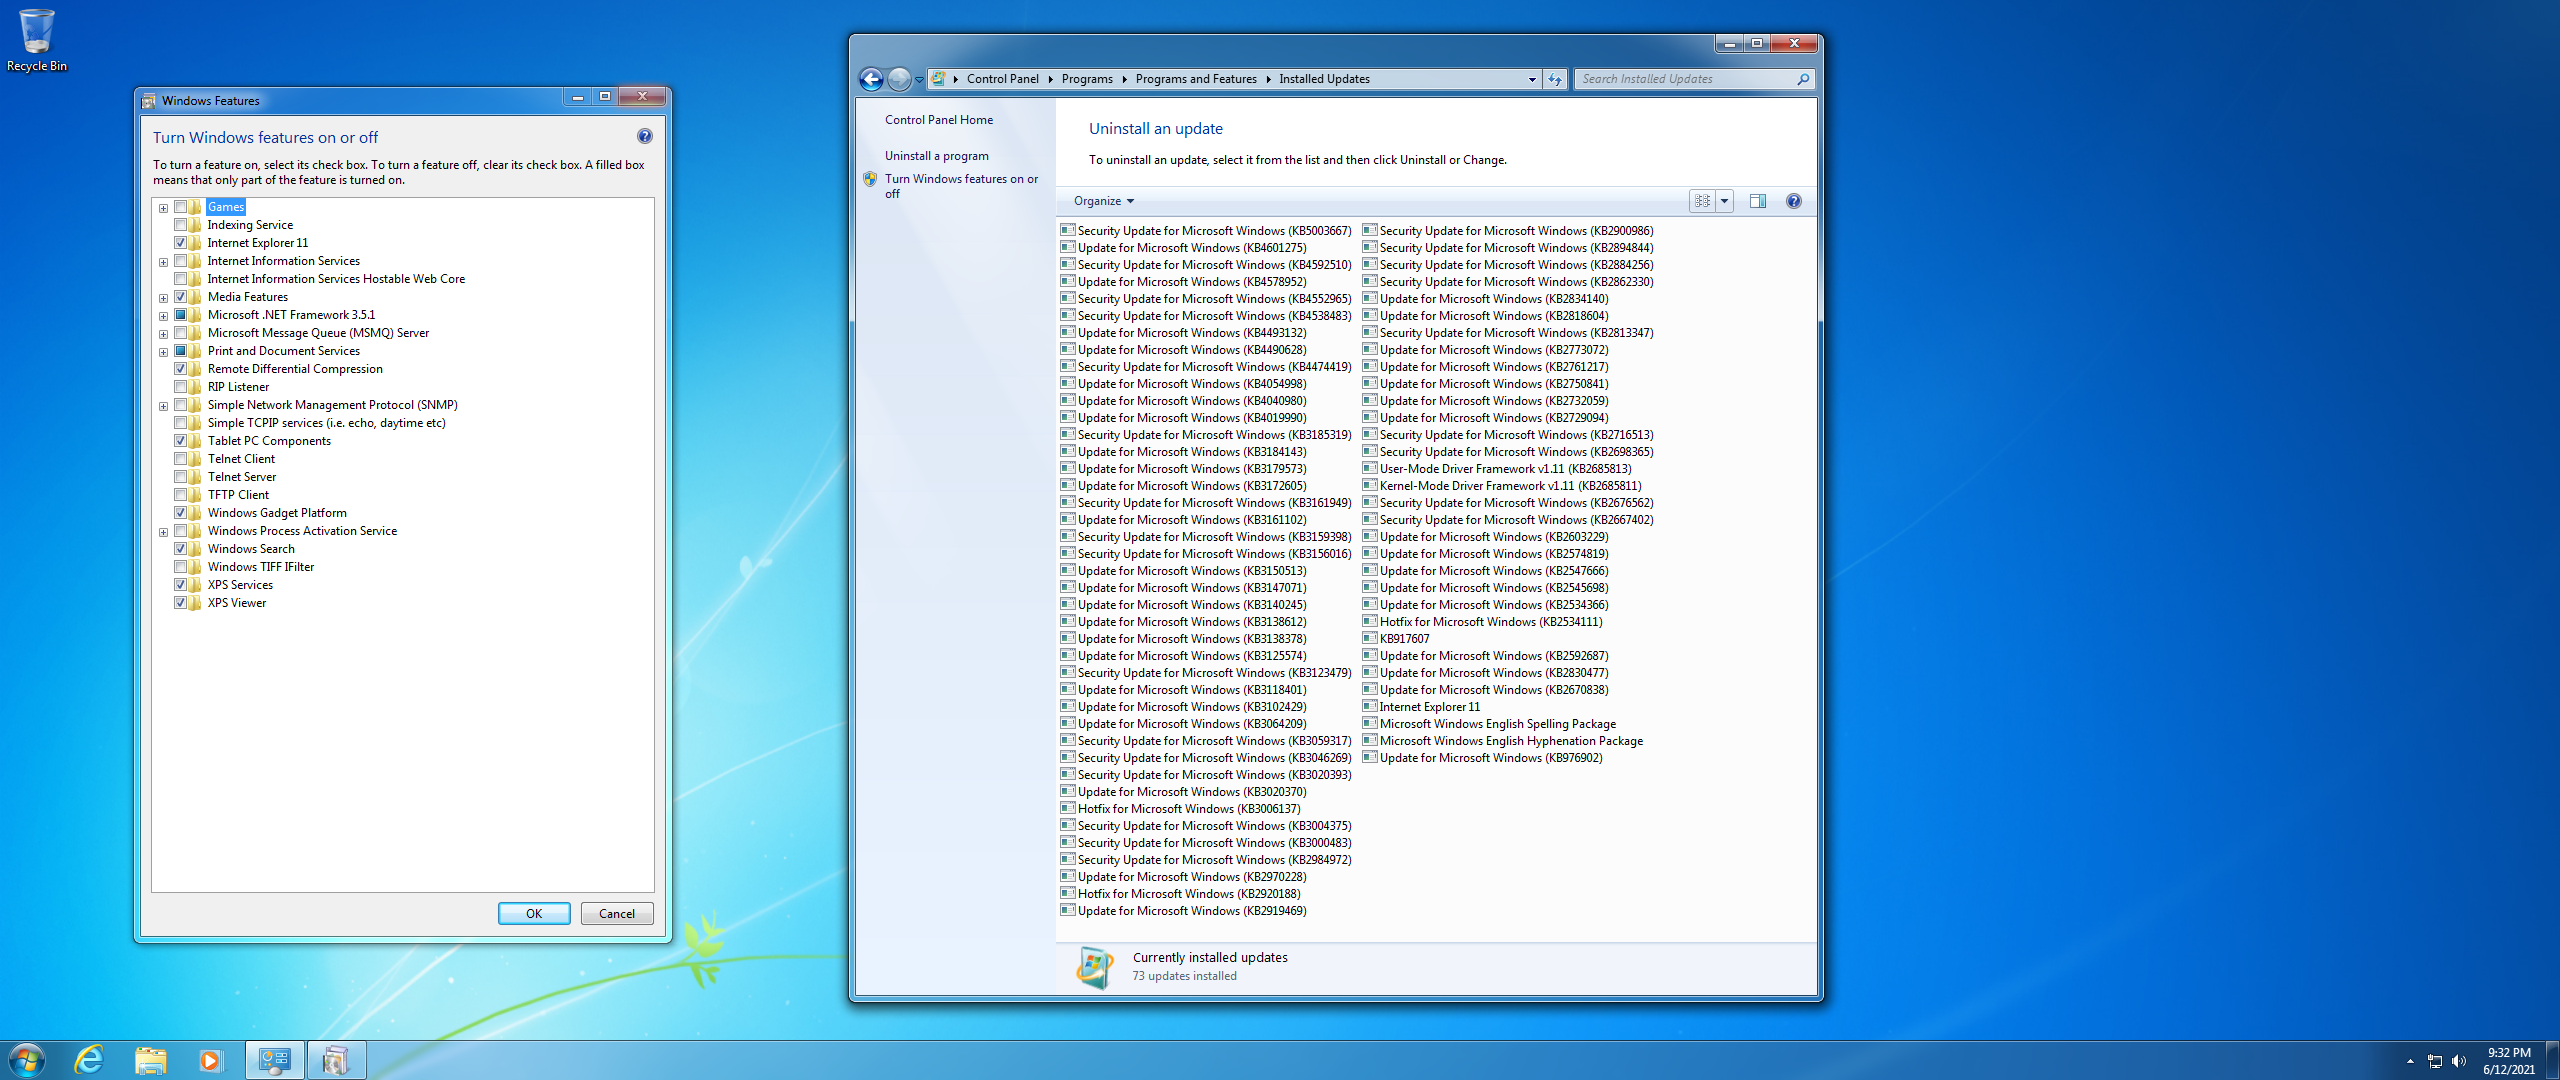This screenshot has width=2560, height=1080.
Task: Enable the Indexing Service checkbox
Action: (x=181, y=225)
